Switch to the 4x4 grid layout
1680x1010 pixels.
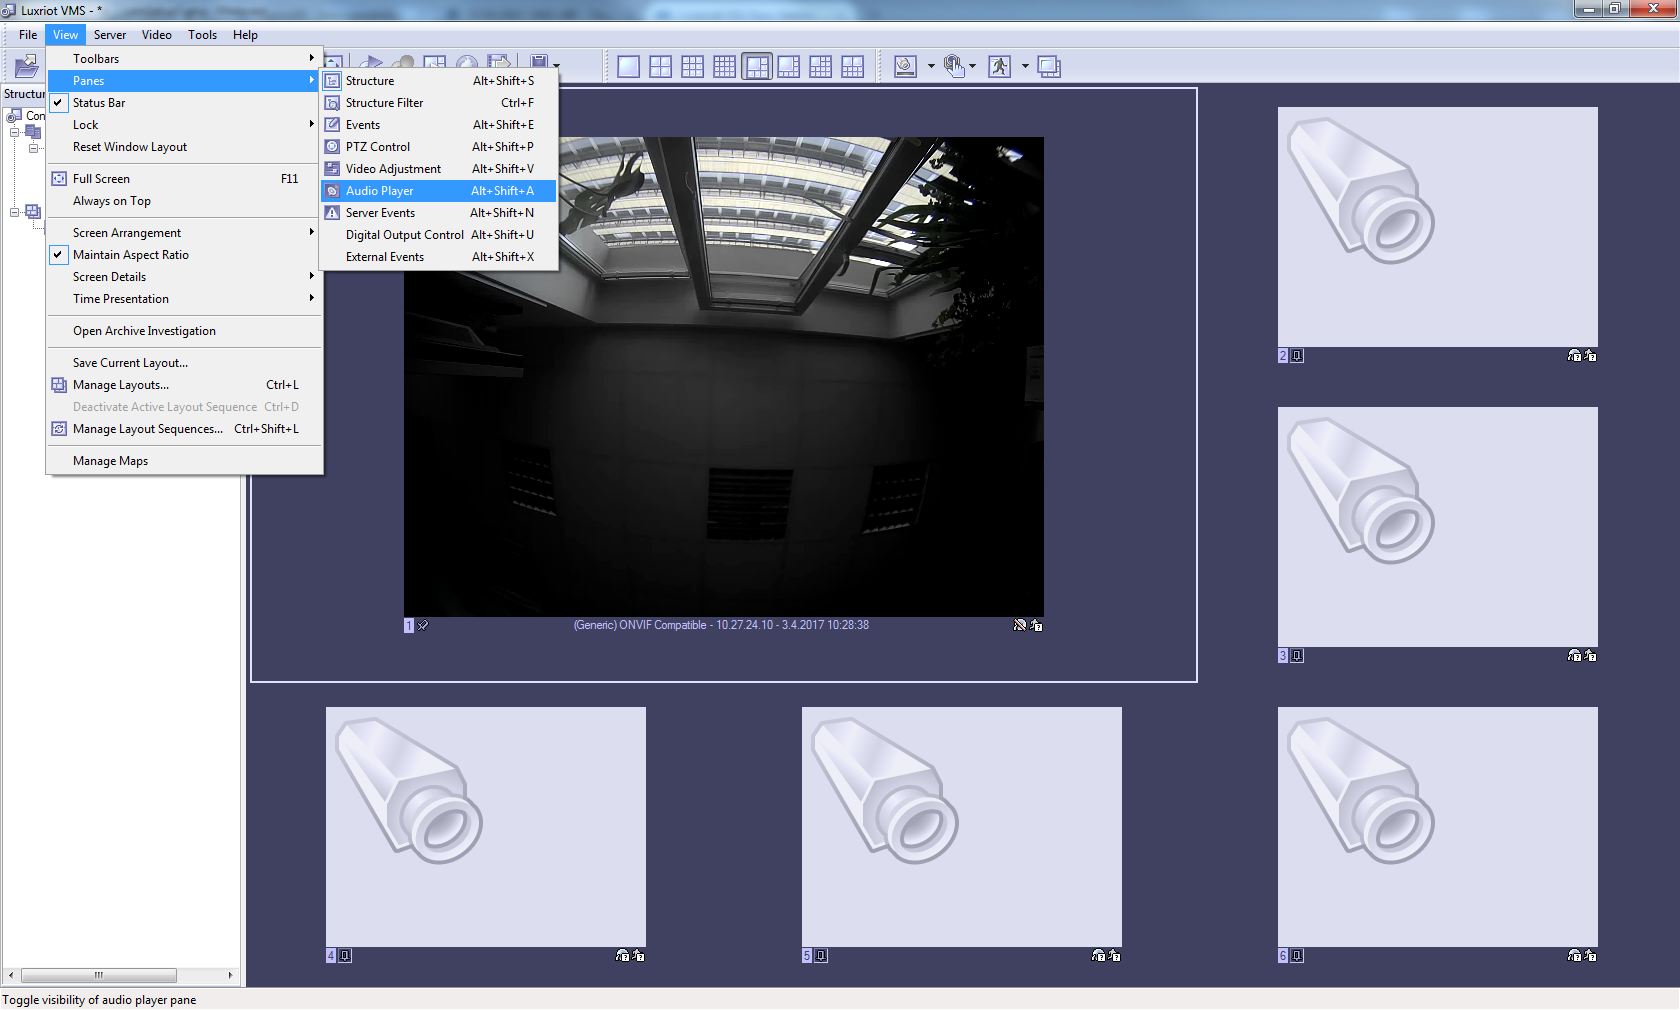724,67
